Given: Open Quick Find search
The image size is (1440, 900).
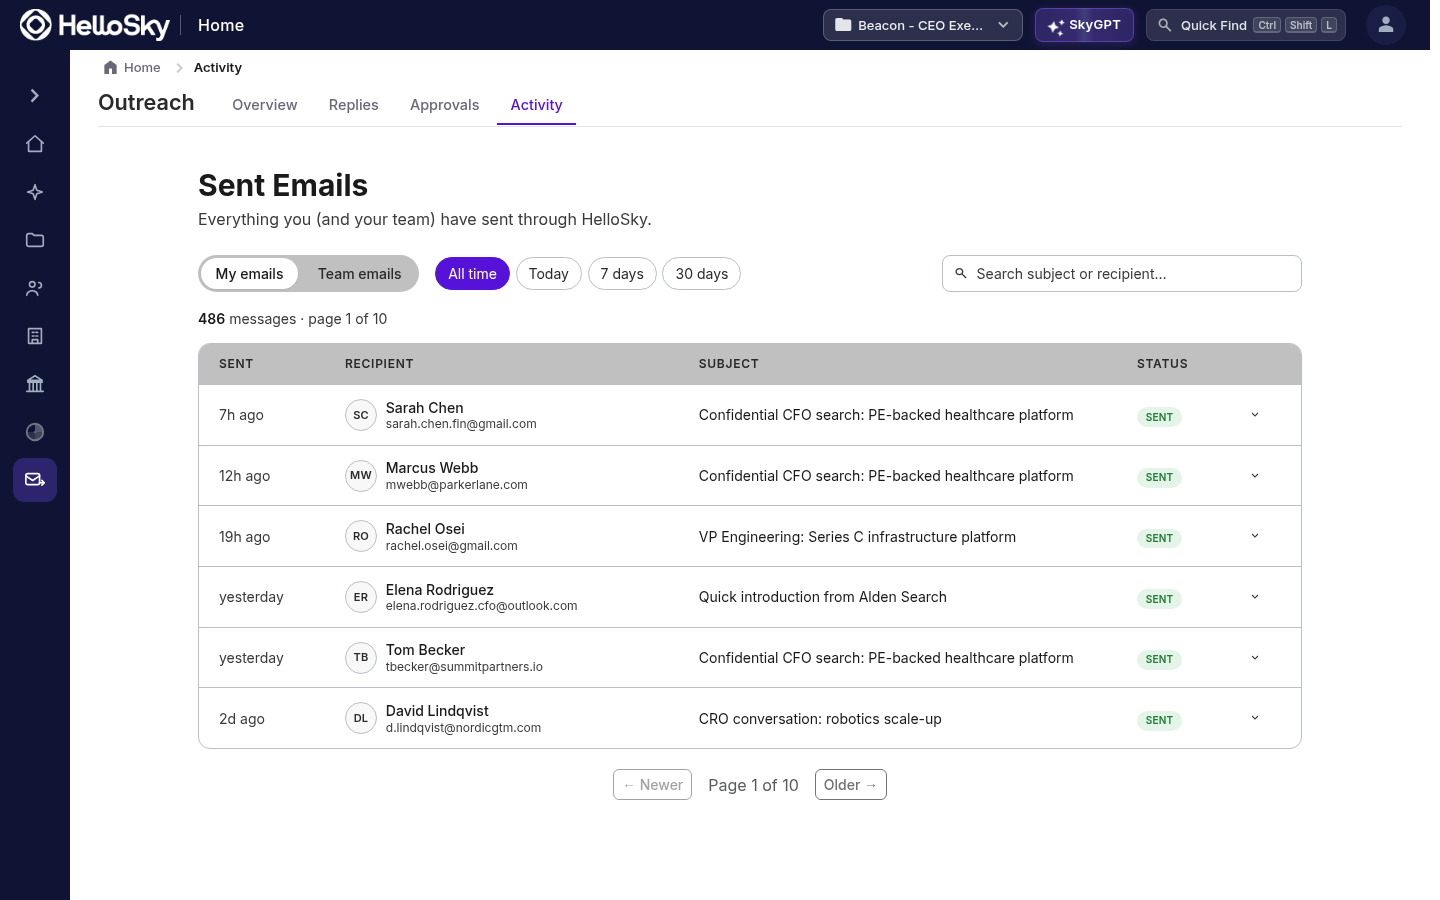Looking at the screenshot, I should [1246, 25].
